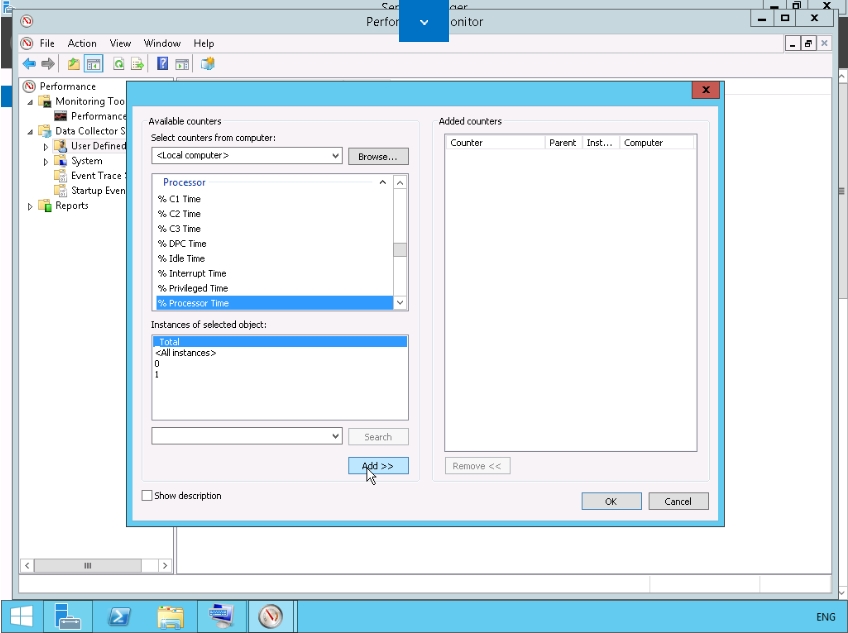
Task: Open the Window menu
Action: pos(162,43)
